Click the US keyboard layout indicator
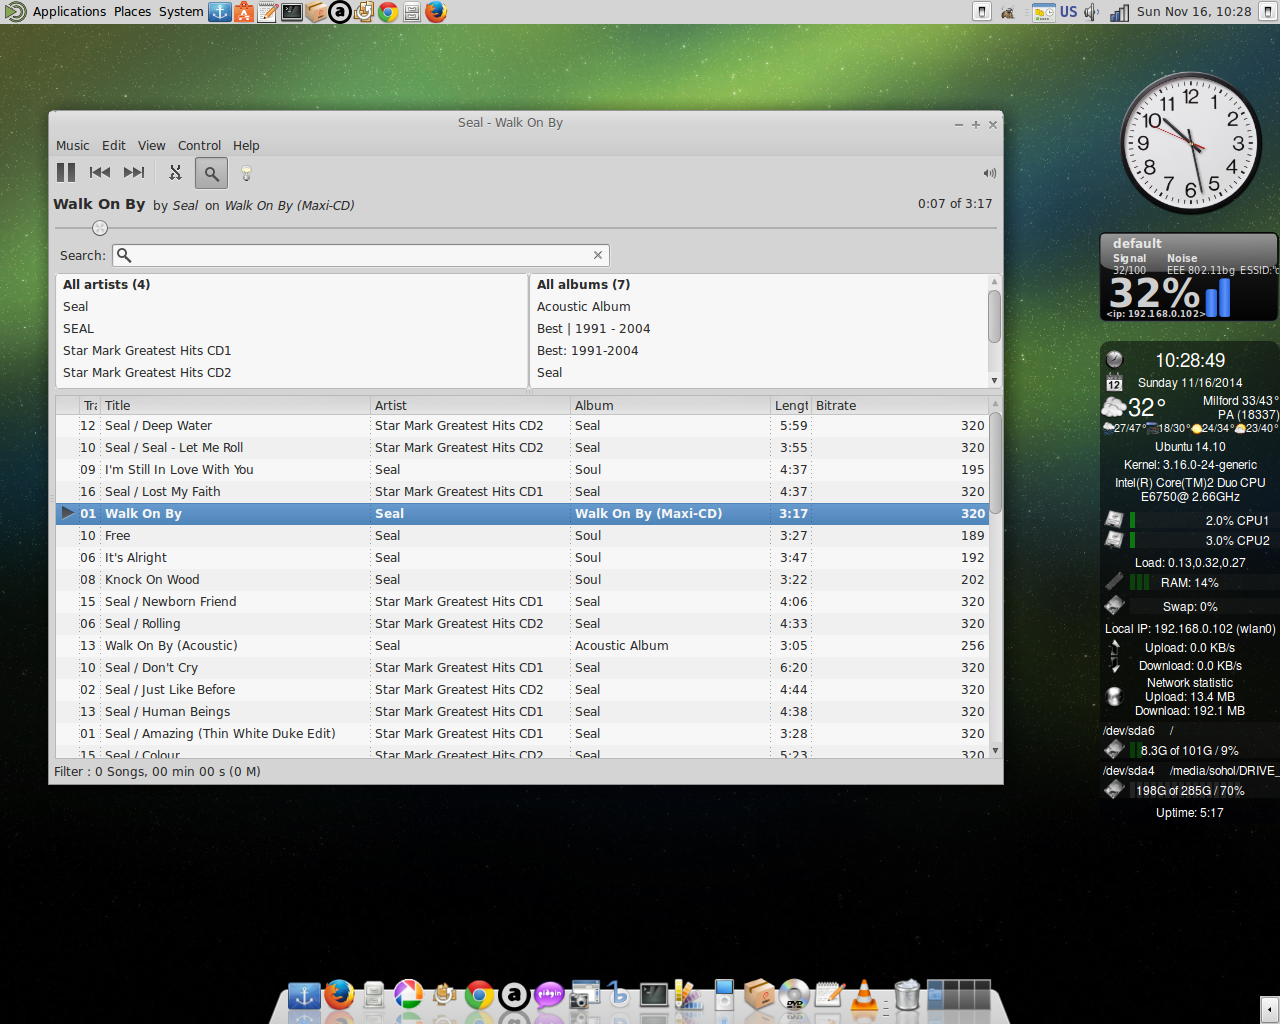 click(x=1069, y=12)
